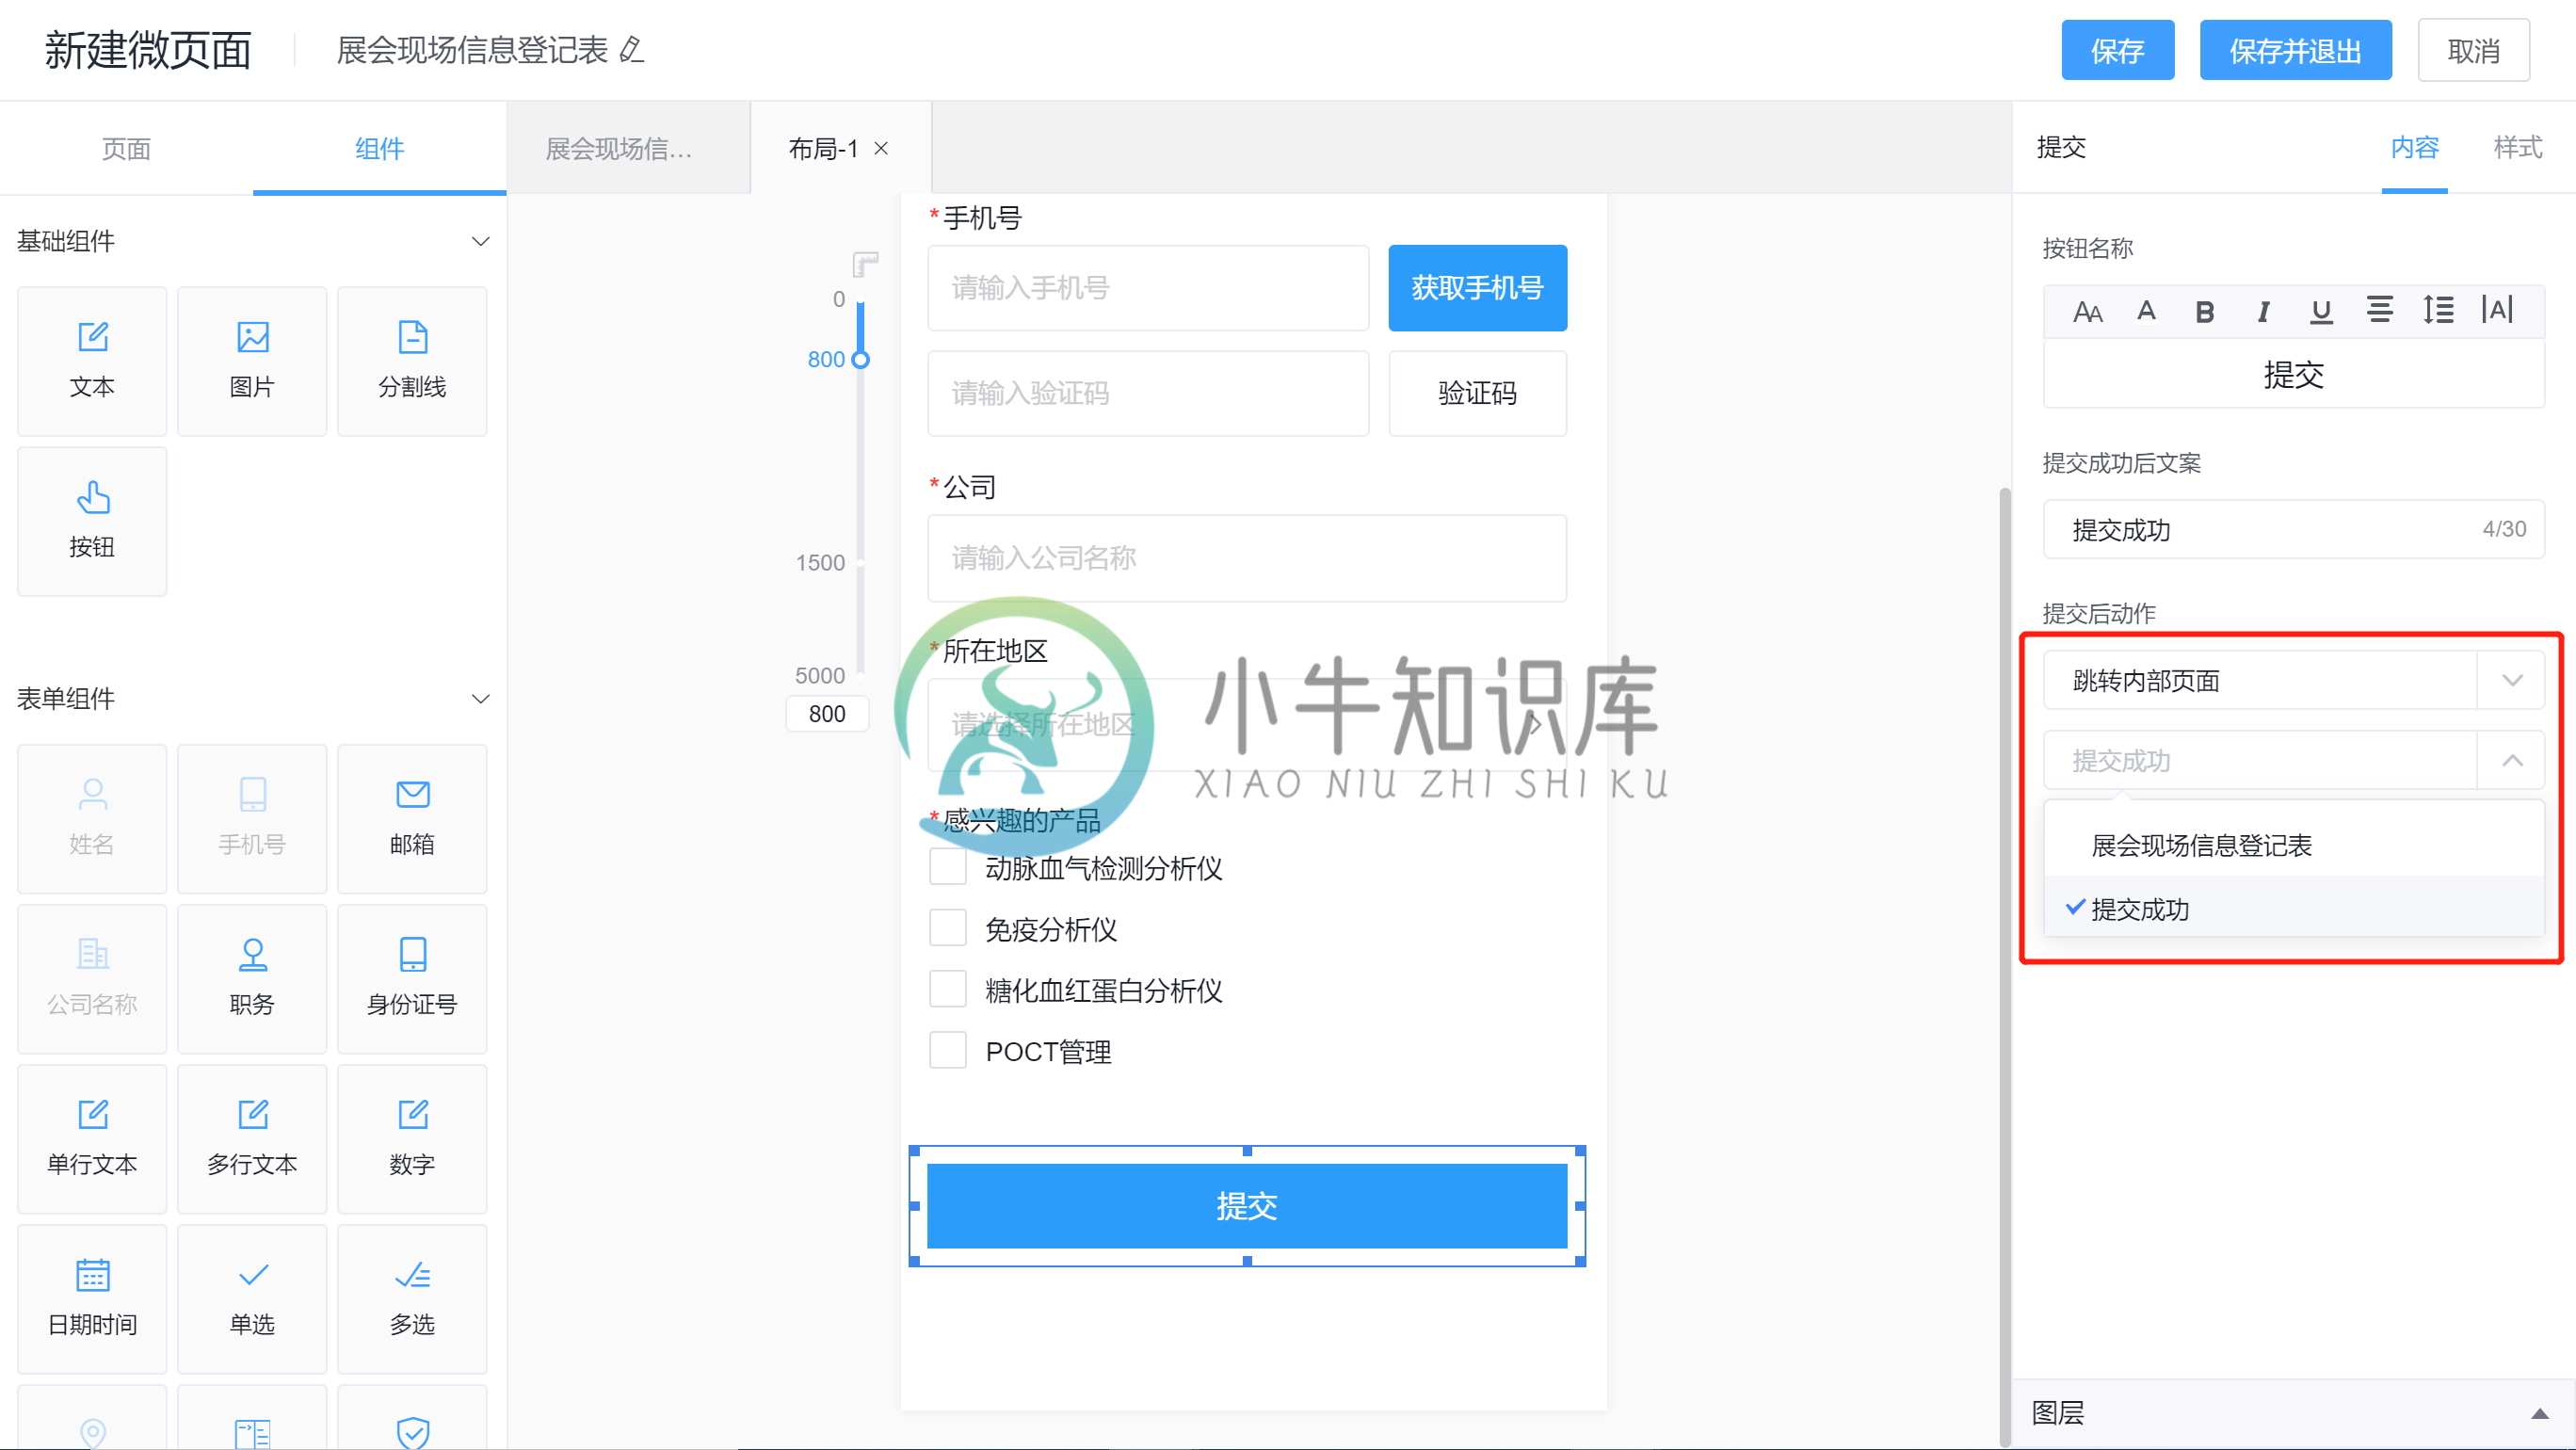Click the 保存并退出 button
The width and height of the screenshot is (2576, 1450).
coord(2295,50)
